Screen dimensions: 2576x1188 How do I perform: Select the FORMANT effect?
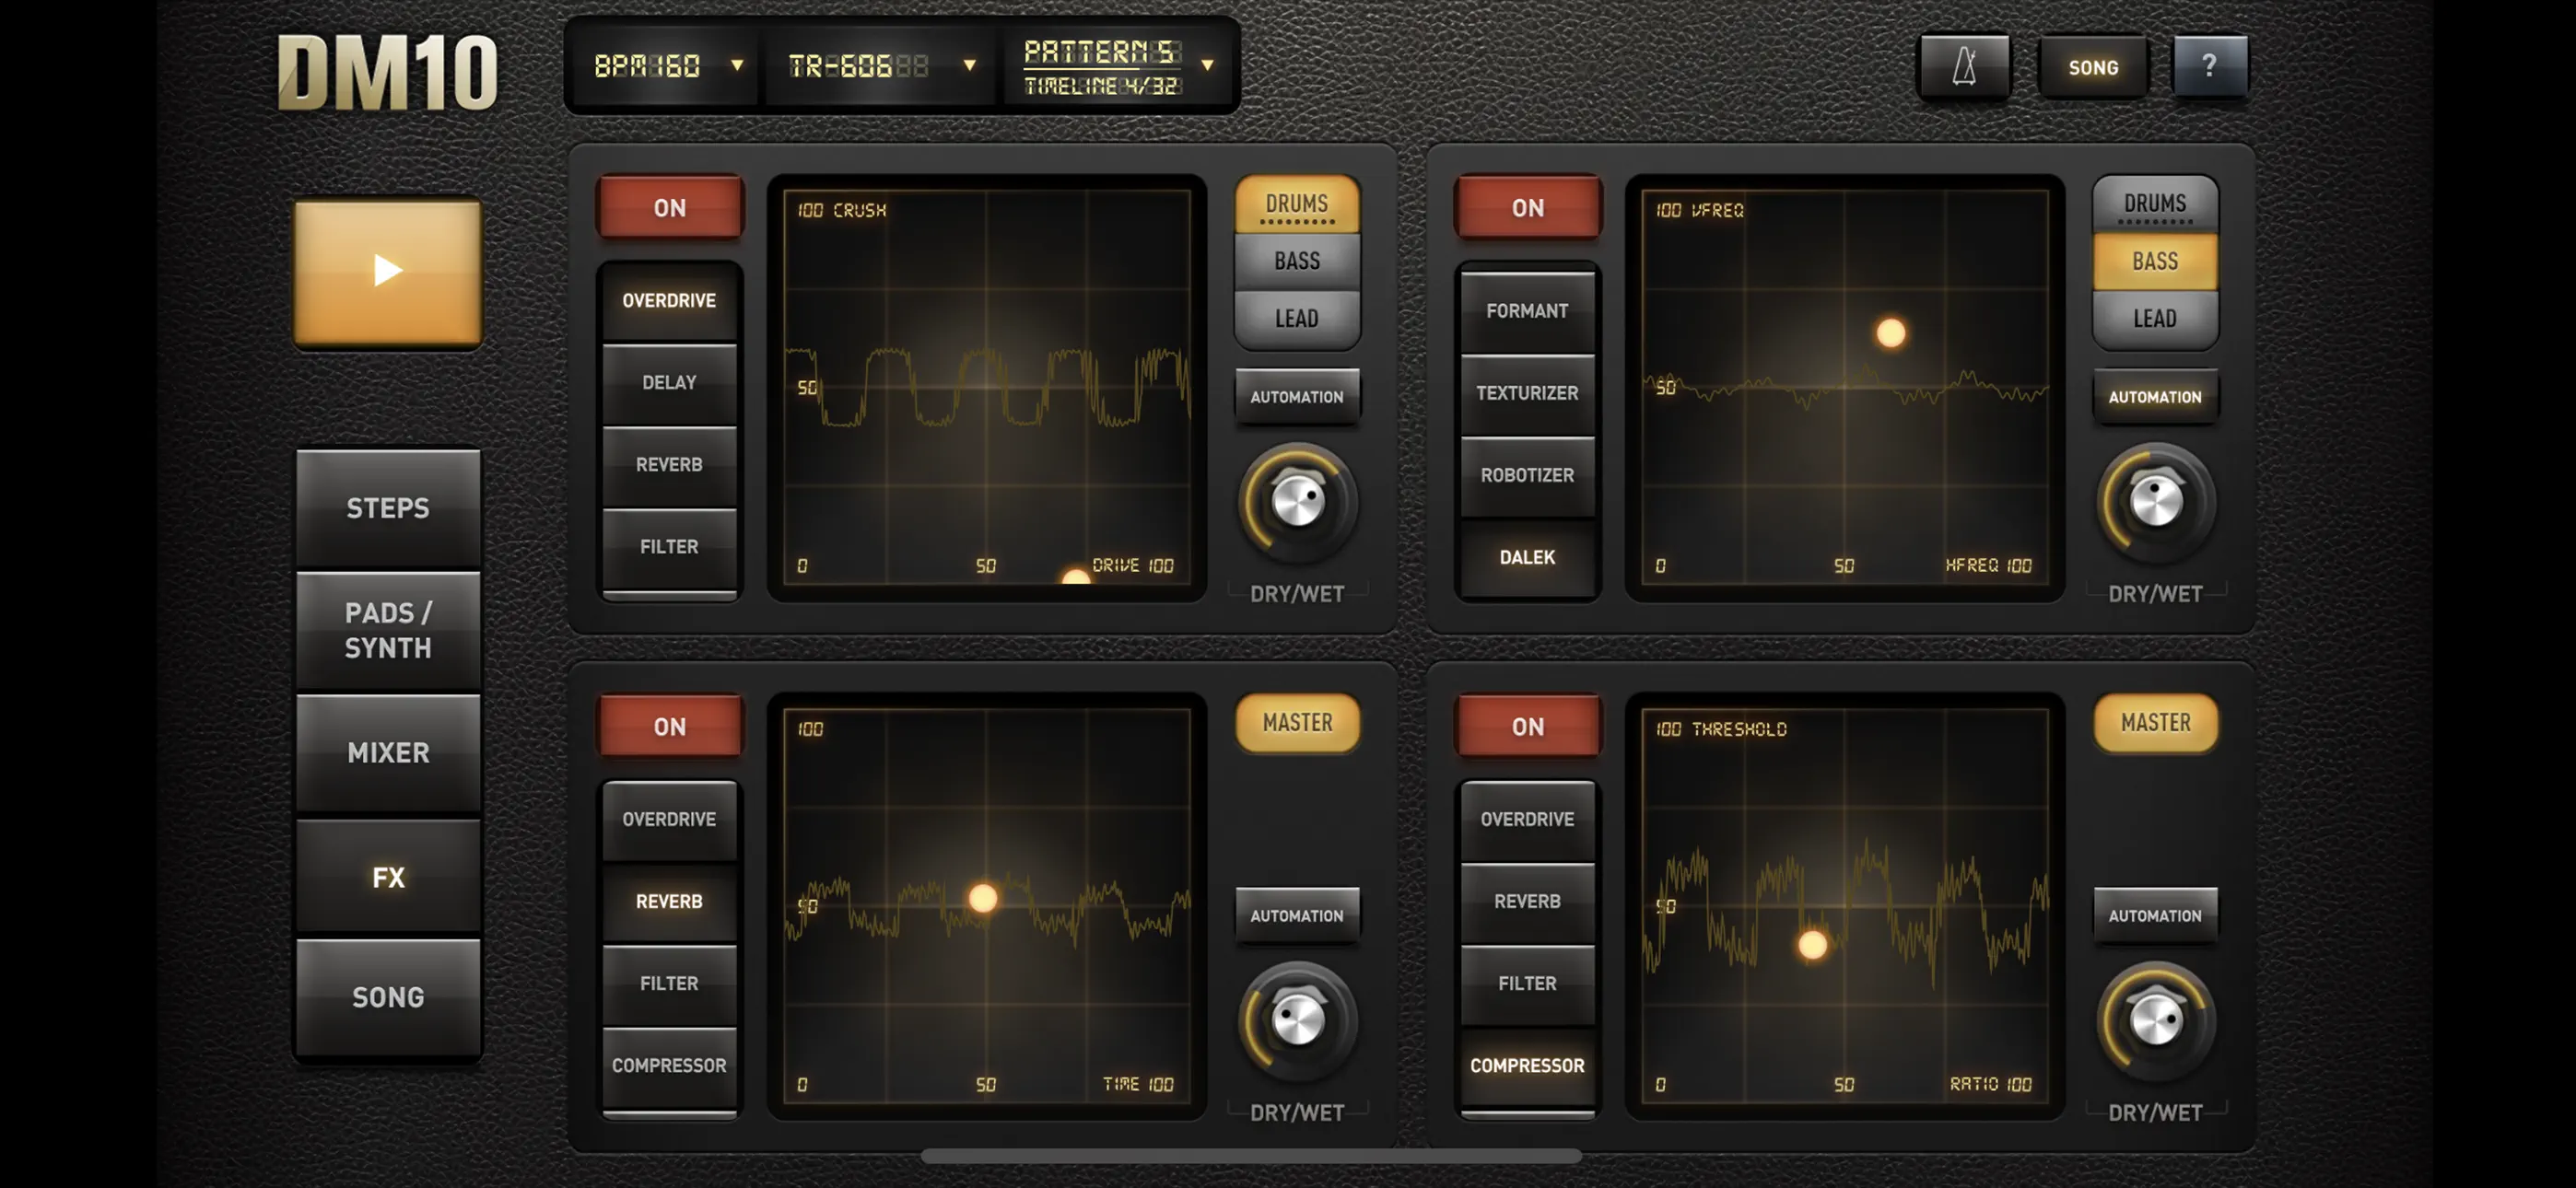tap(1527, 310)
